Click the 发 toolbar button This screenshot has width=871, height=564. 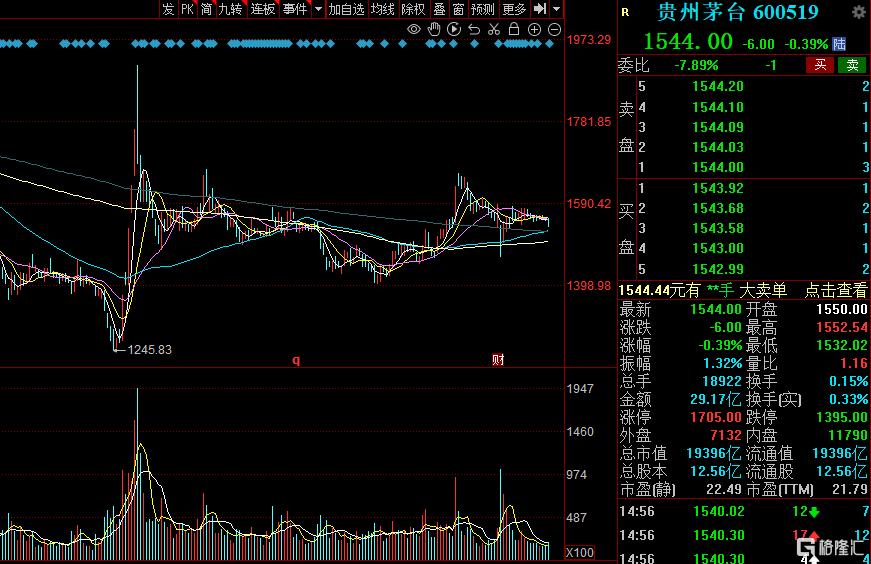tap(168, 9)
